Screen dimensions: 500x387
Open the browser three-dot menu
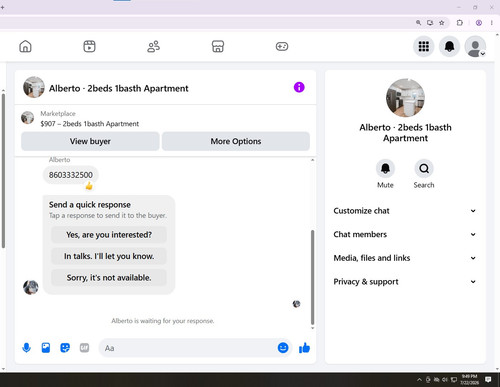pyautogui.click(x=492, y=23)
